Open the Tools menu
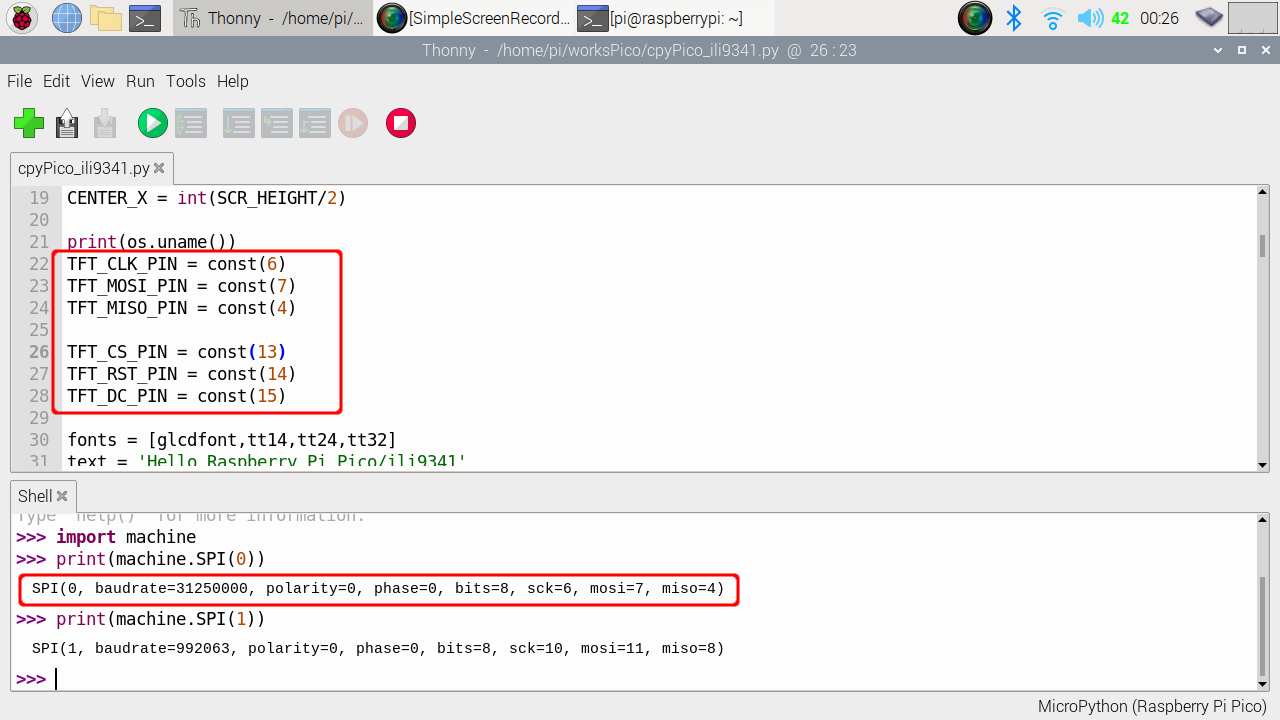The height and width of the screenshot is (720, 1280). [185, 81]
